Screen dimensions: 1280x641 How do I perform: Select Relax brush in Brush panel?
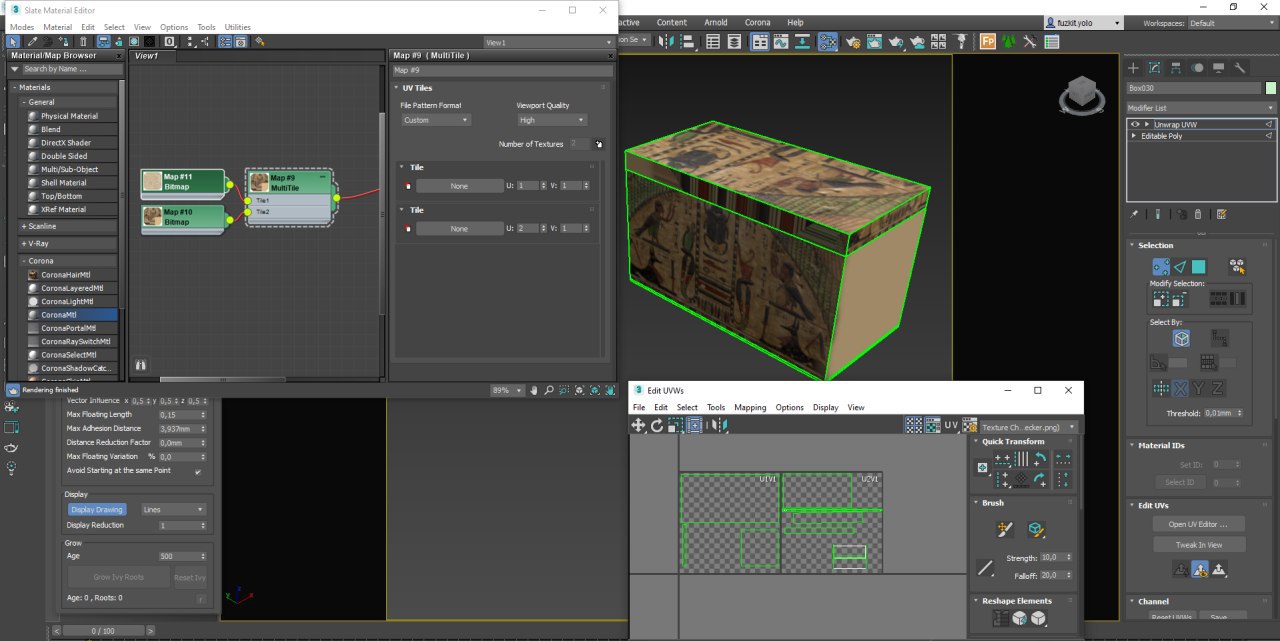tap(1036, 530)
